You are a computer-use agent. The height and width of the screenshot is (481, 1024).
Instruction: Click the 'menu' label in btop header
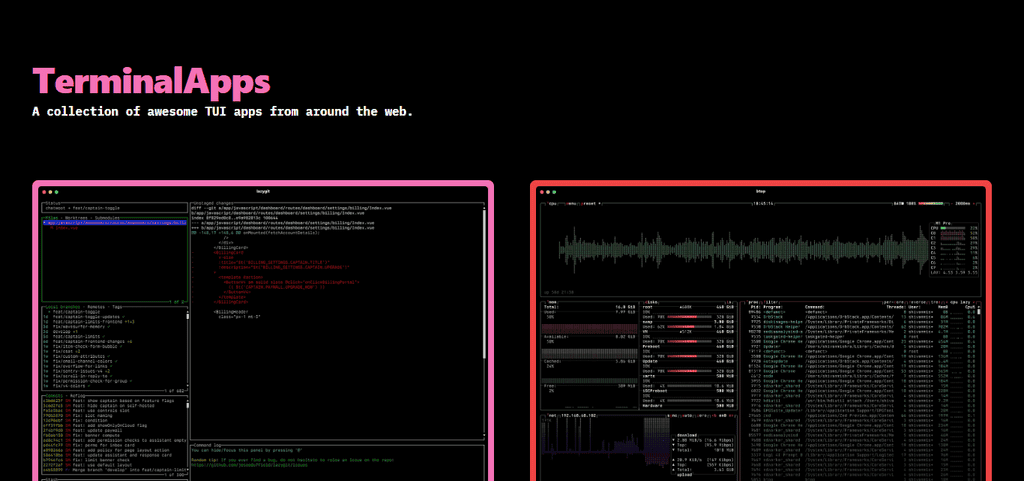pyautogui.click(x=572, y=204)
